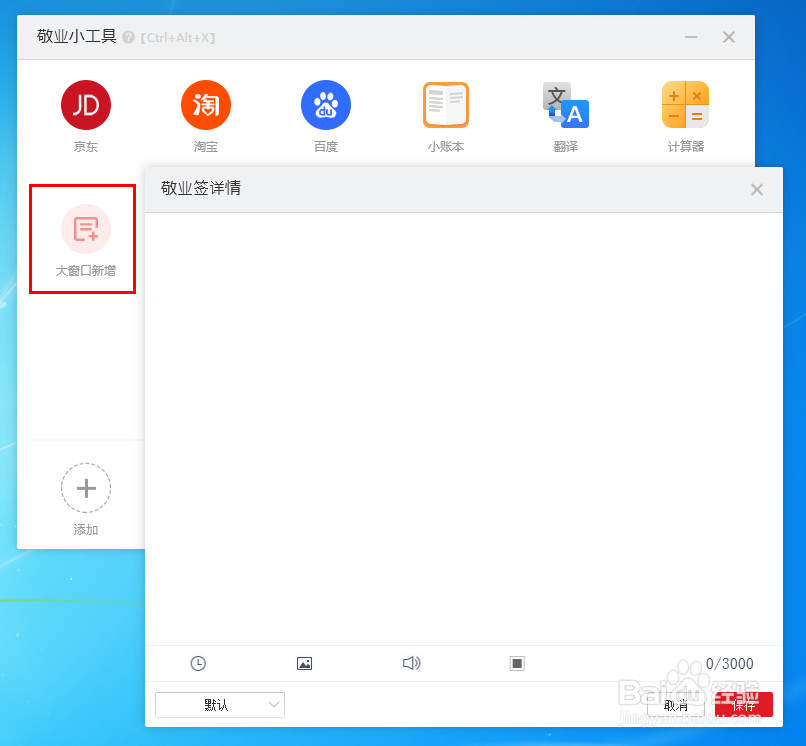Launch the 百度 Baidu shortcut icon
The width and height of the screenshot is (806, 746).
pos(326,105)
